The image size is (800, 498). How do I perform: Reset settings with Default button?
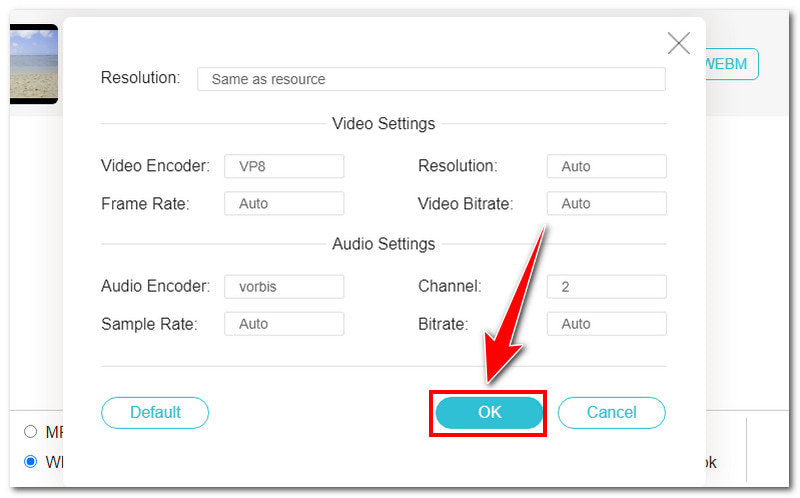tap(155, 412)
